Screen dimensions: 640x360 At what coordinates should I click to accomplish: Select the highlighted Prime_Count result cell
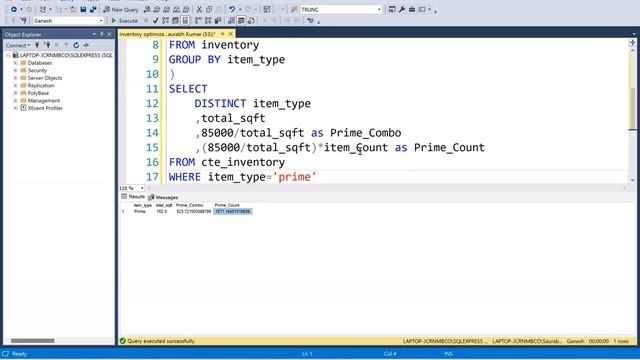click(x=233, y=211)
